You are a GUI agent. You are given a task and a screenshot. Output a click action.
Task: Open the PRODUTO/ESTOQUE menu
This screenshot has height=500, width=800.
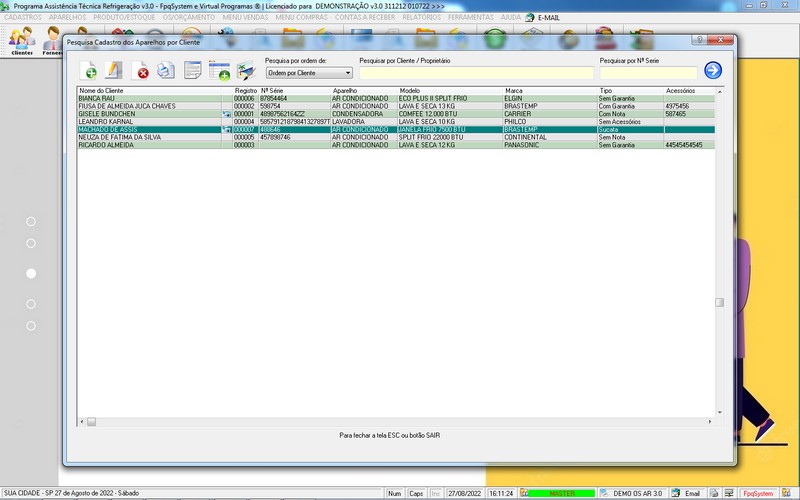click(124, 17)
